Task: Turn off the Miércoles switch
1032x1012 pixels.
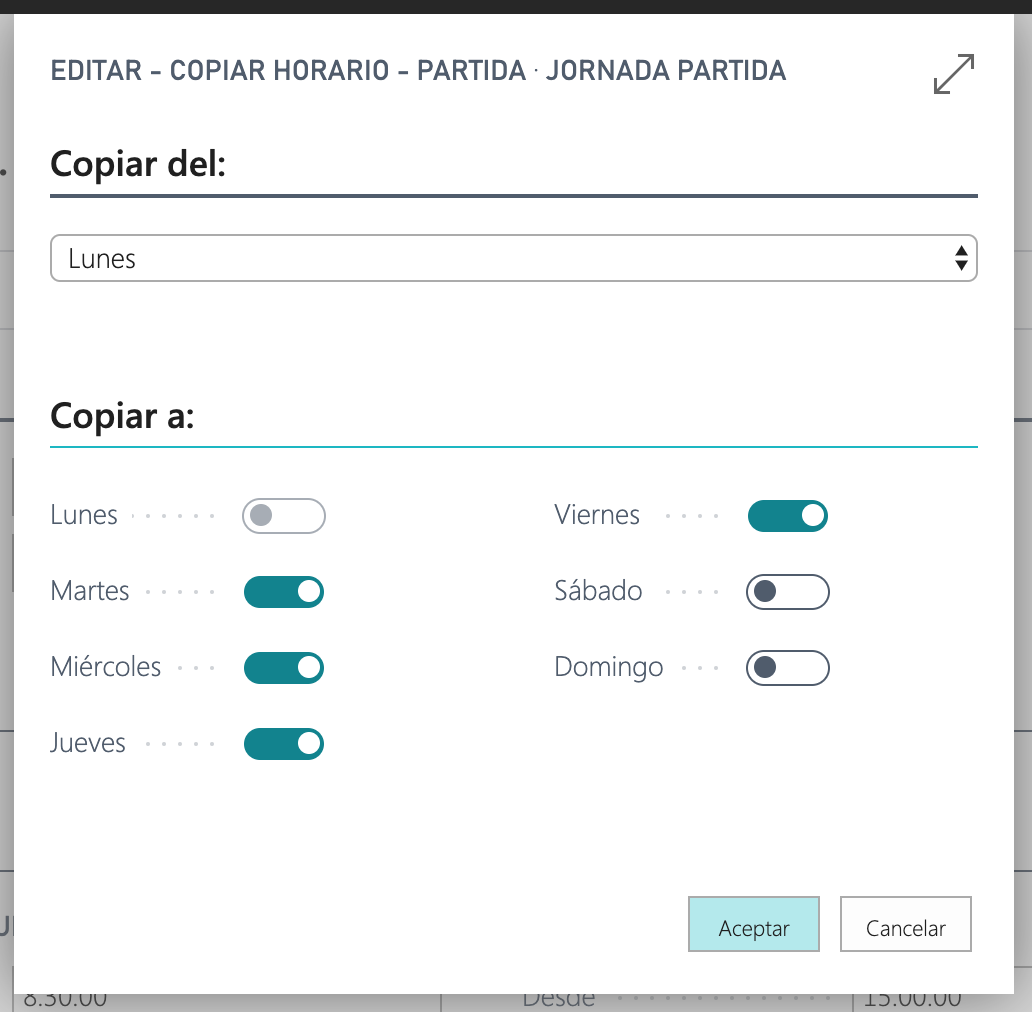Action: point(284,668)
